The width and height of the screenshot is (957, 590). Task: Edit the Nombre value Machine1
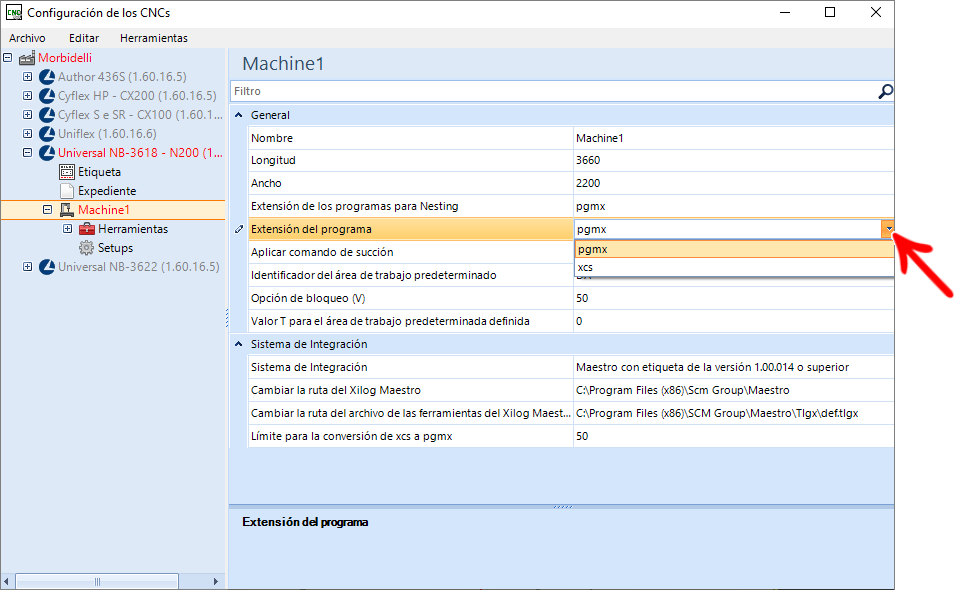734,138
